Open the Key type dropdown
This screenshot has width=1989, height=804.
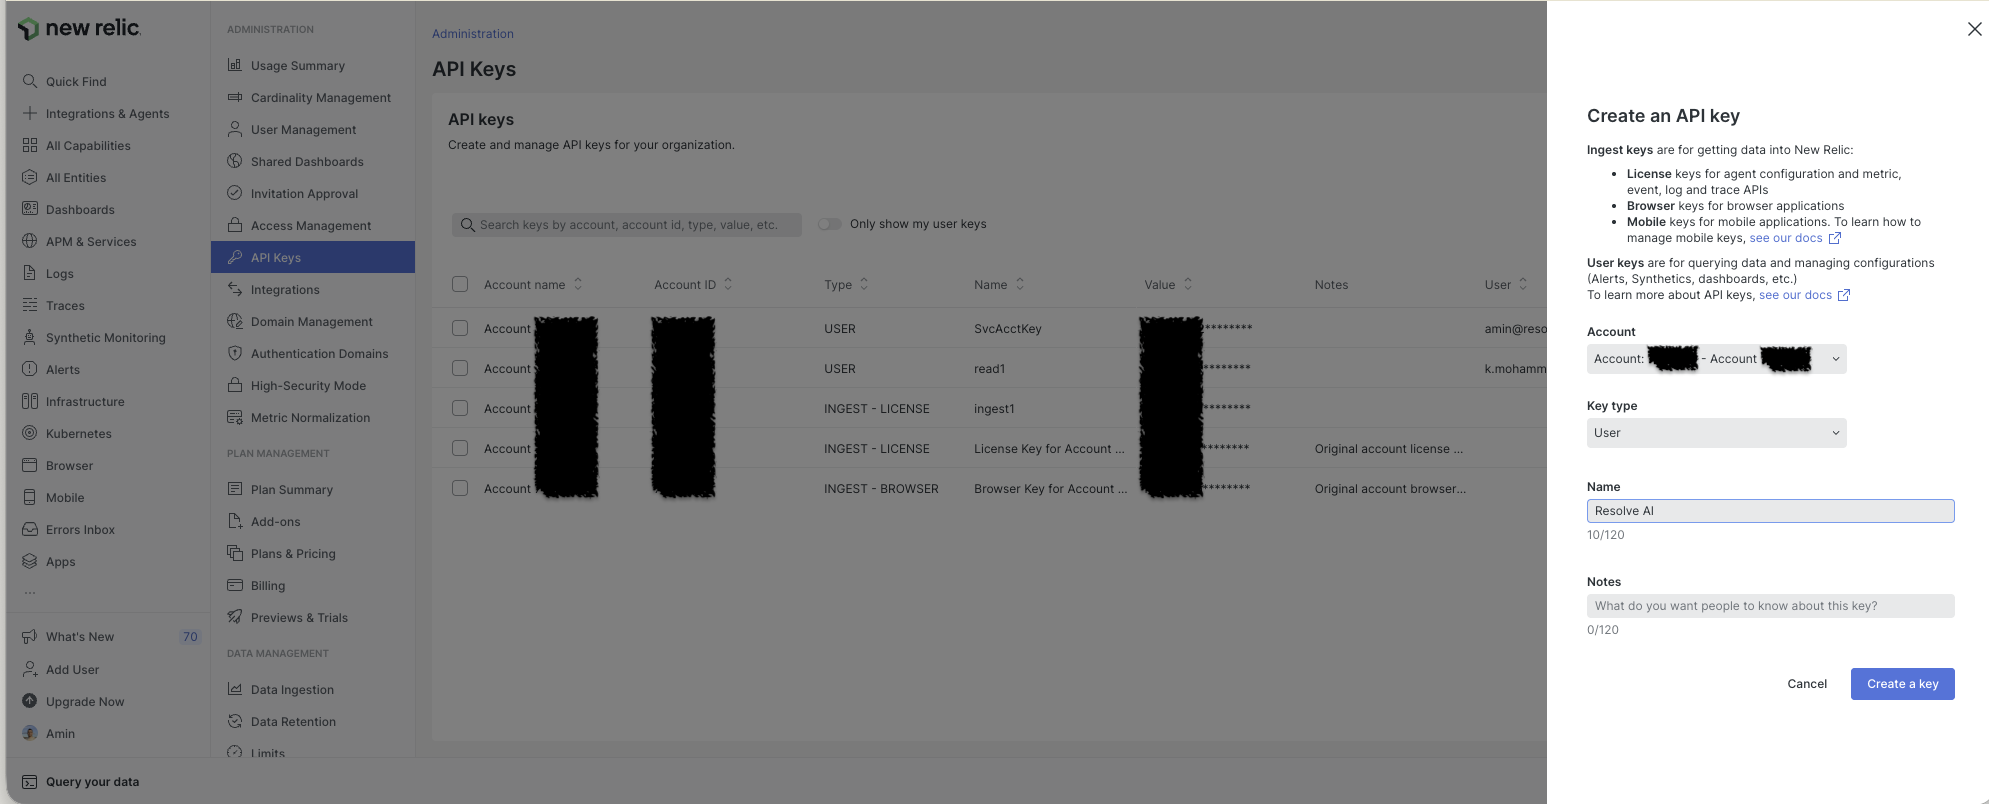[1716, 433]
